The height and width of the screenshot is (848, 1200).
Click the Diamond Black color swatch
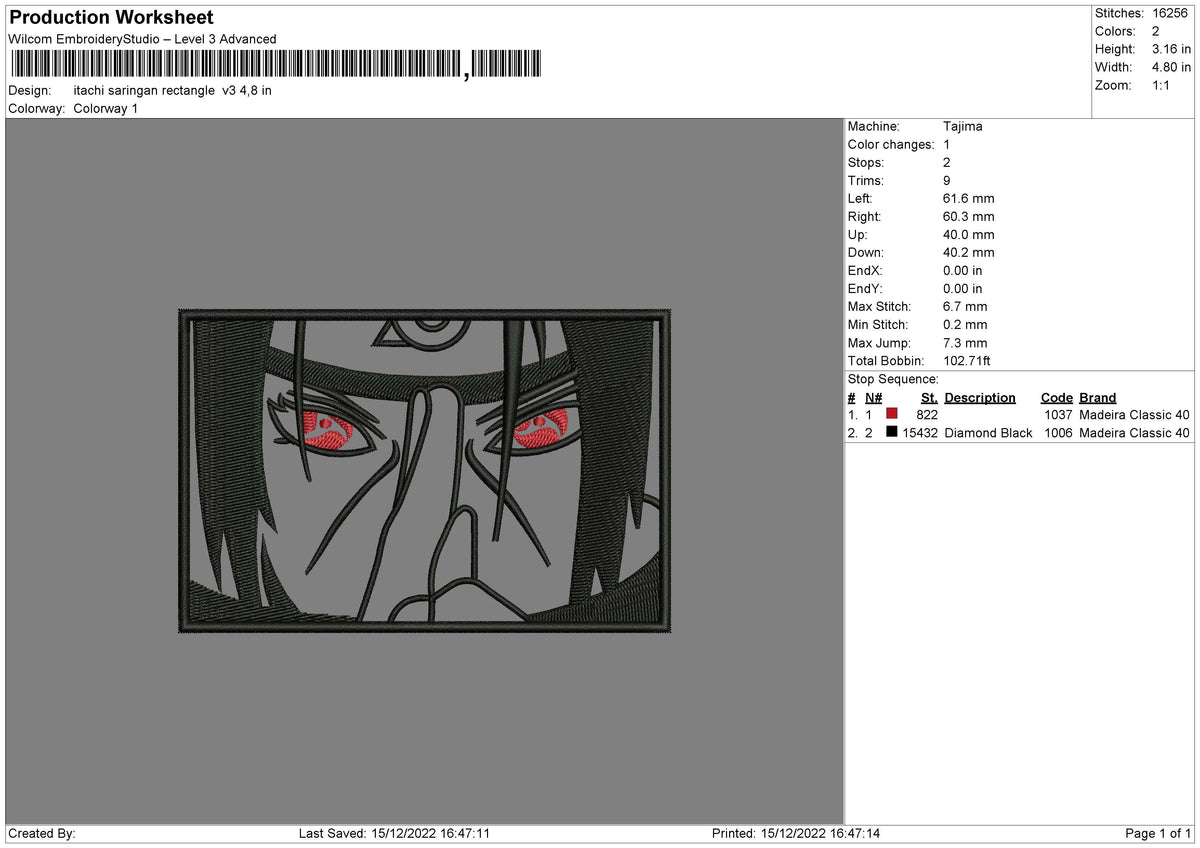tap(890, 432)
